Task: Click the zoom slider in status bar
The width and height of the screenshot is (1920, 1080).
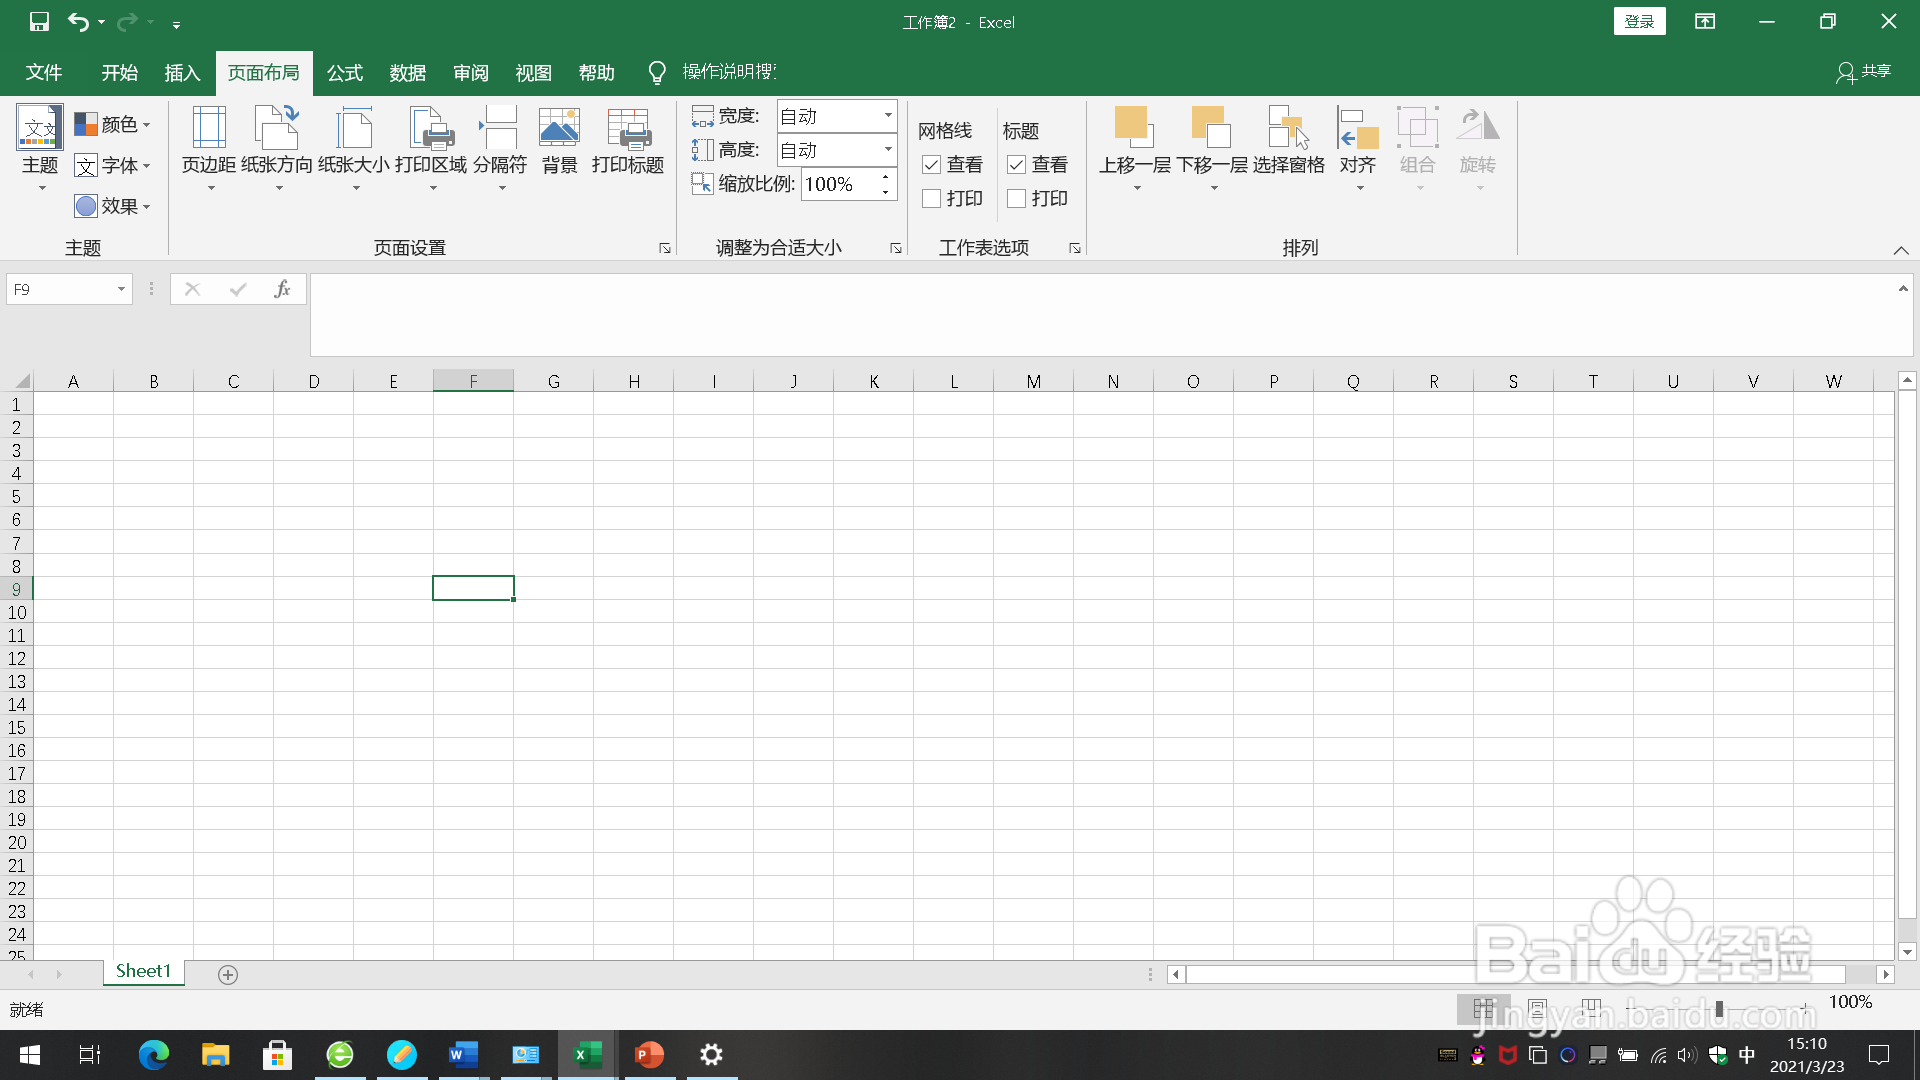Action: 1719,1009
